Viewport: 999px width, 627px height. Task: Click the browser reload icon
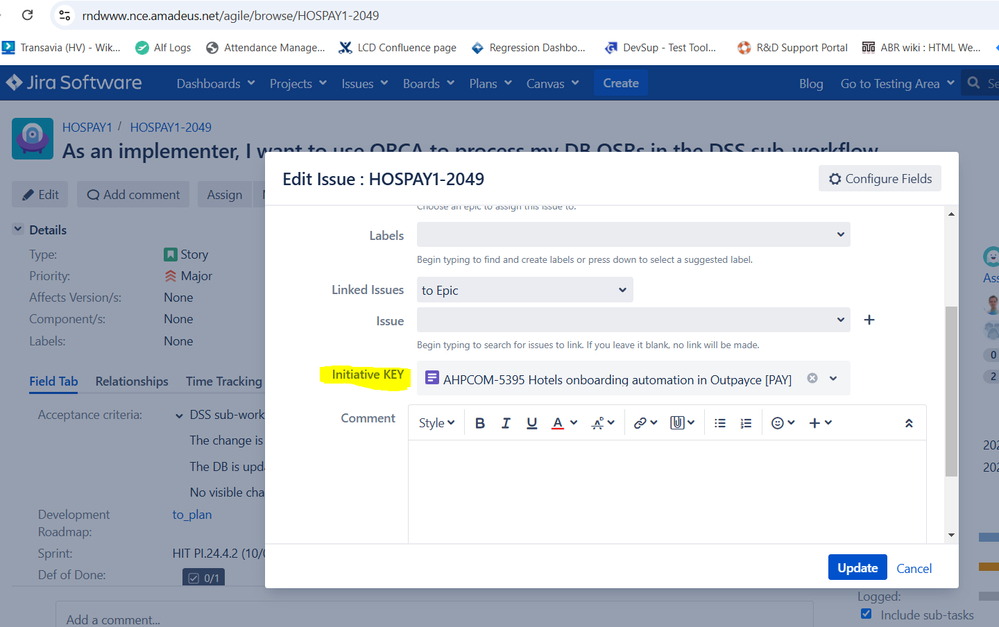(27, 15)
